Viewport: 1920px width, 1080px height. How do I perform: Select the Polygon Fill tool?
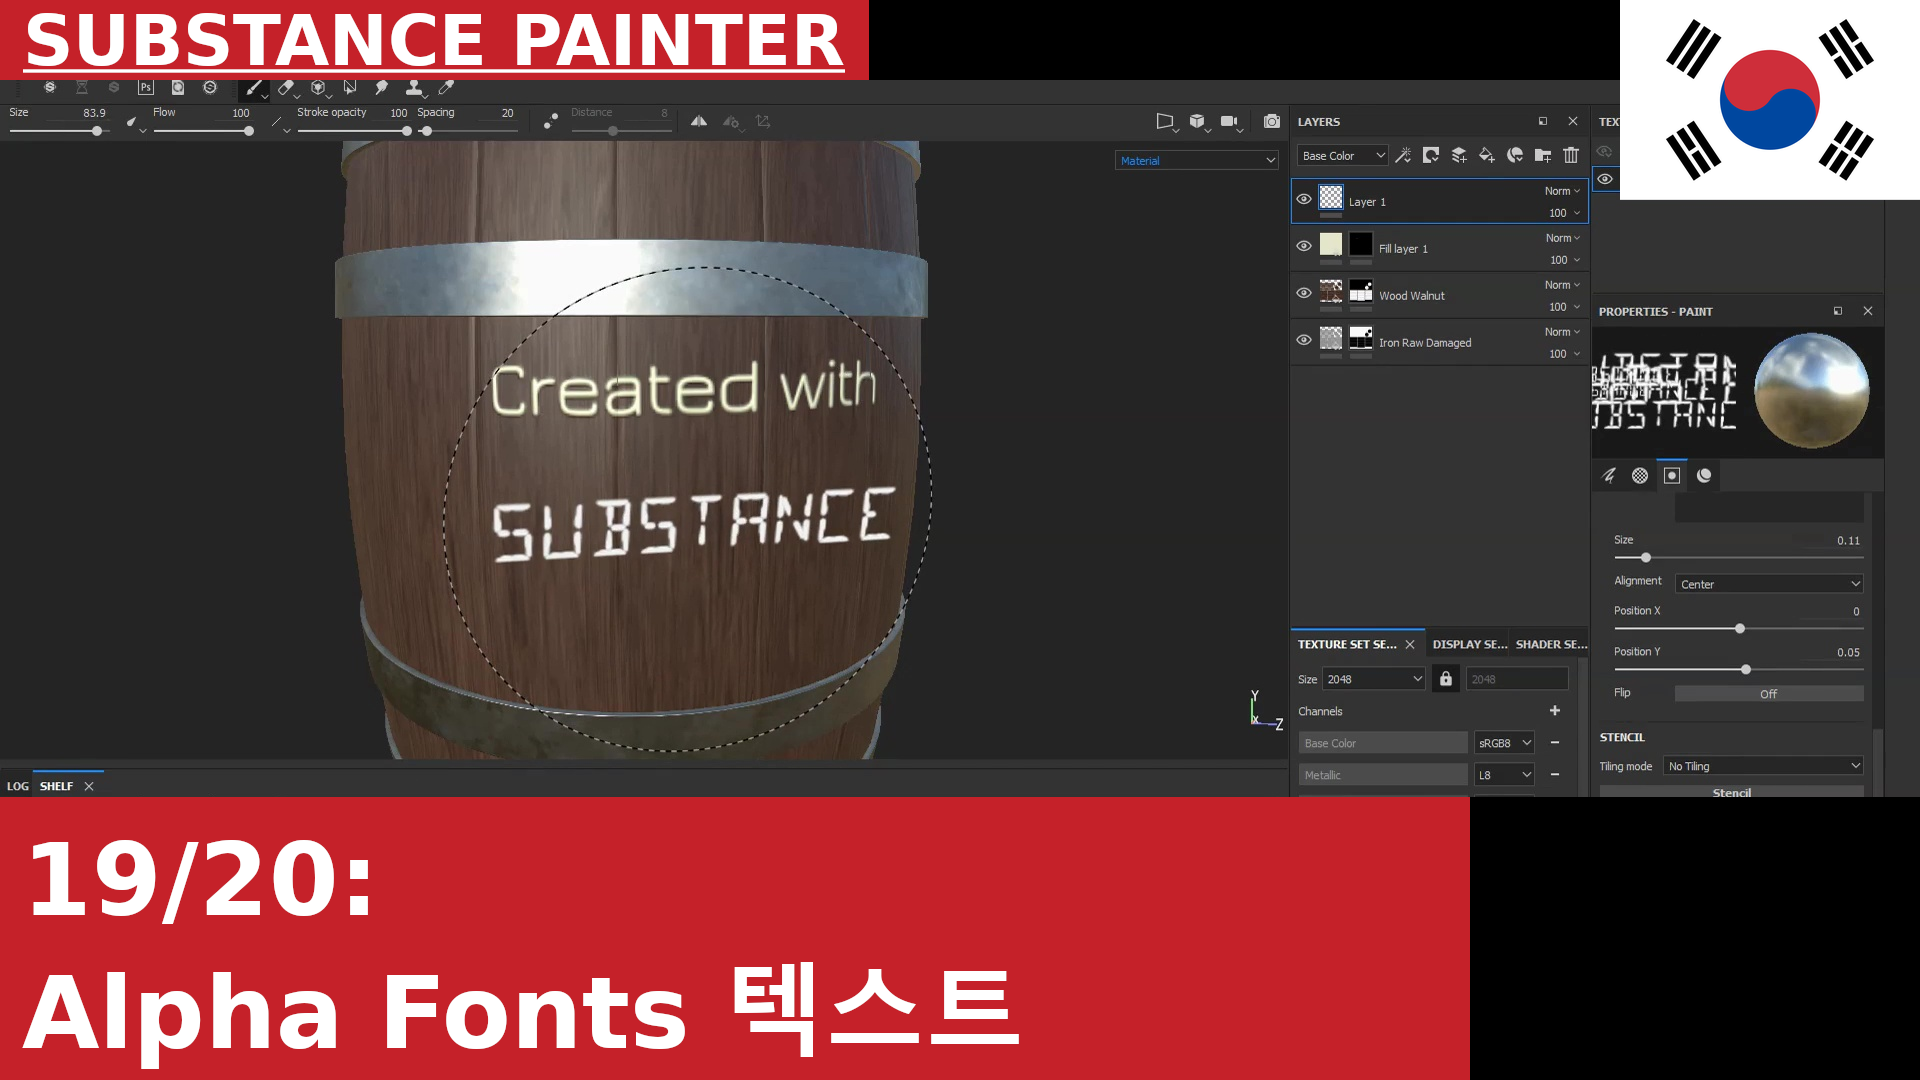(x=350, y=88)
